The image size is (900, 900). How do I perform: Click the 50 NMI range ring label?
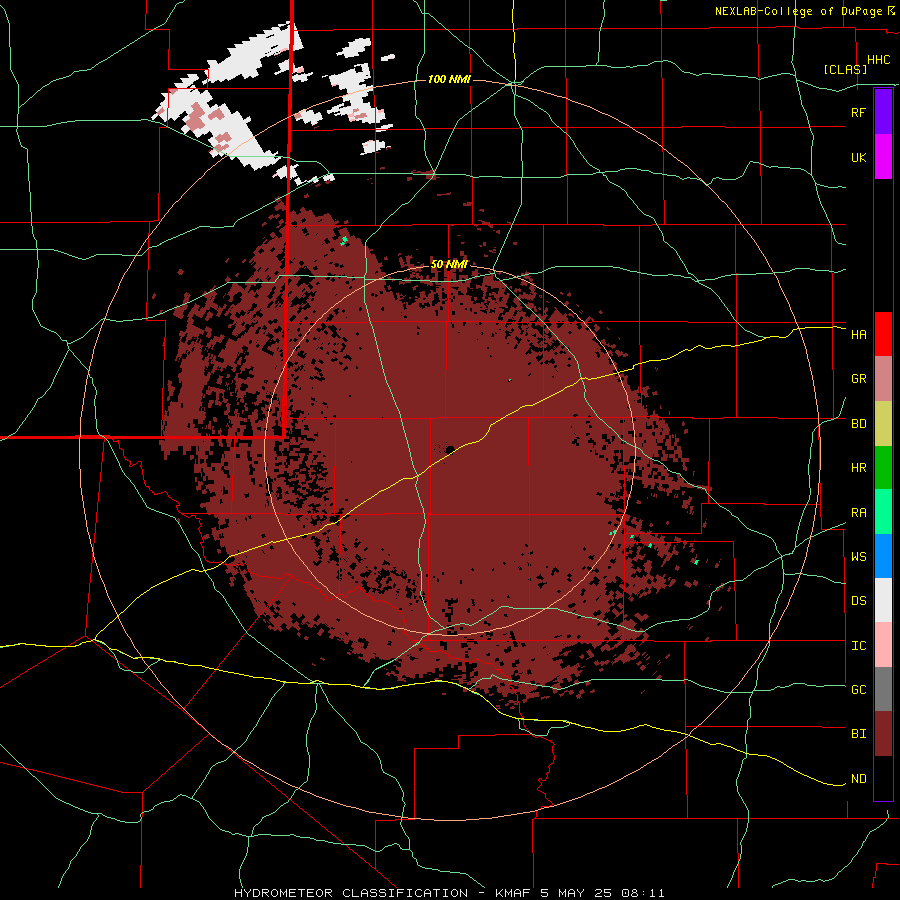pos(449,264)
